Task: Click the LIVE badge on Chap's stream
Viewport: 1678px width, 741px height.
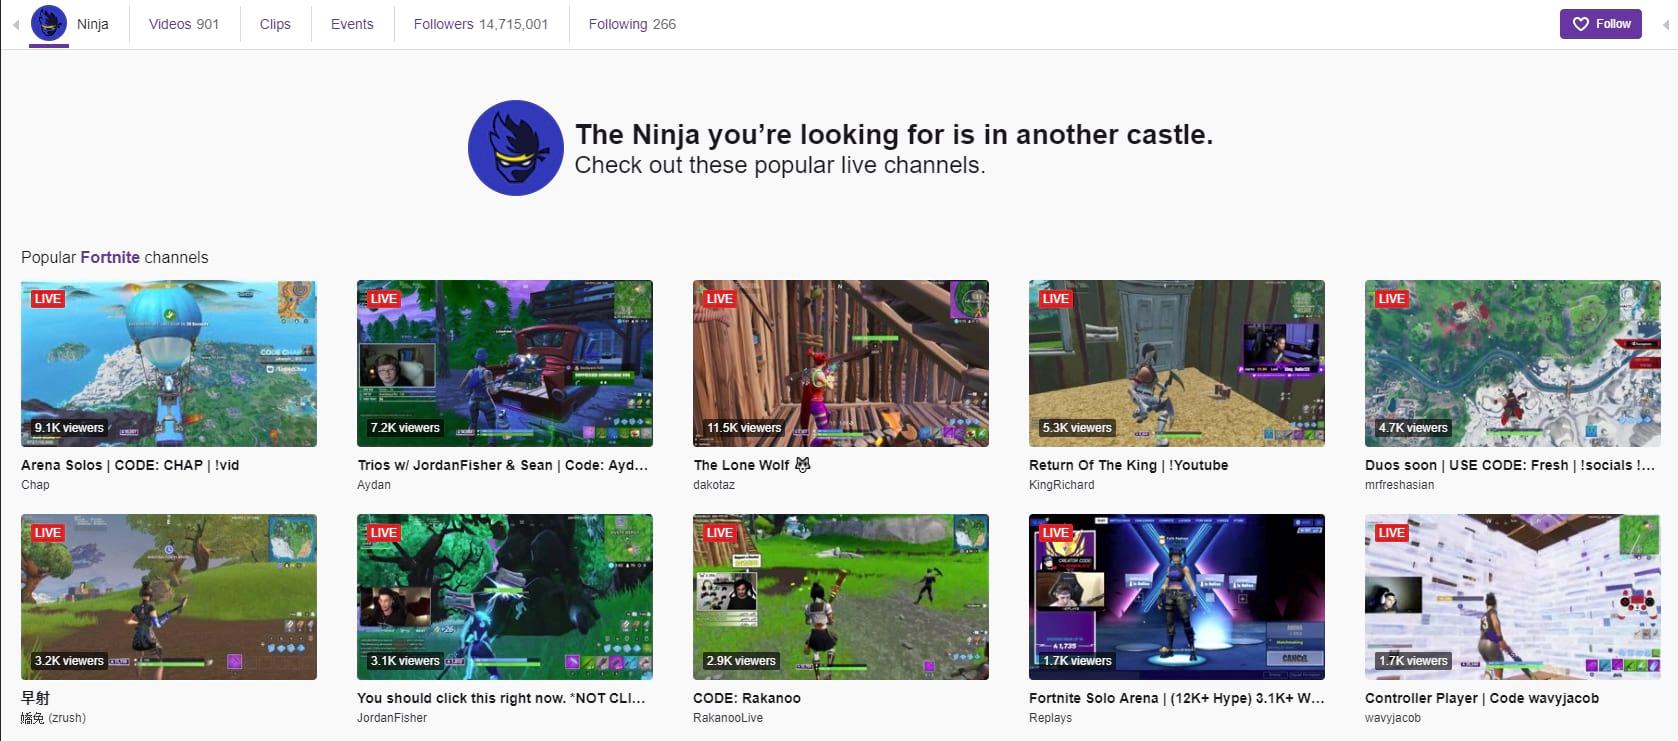Action: click(x=47, y=299)
